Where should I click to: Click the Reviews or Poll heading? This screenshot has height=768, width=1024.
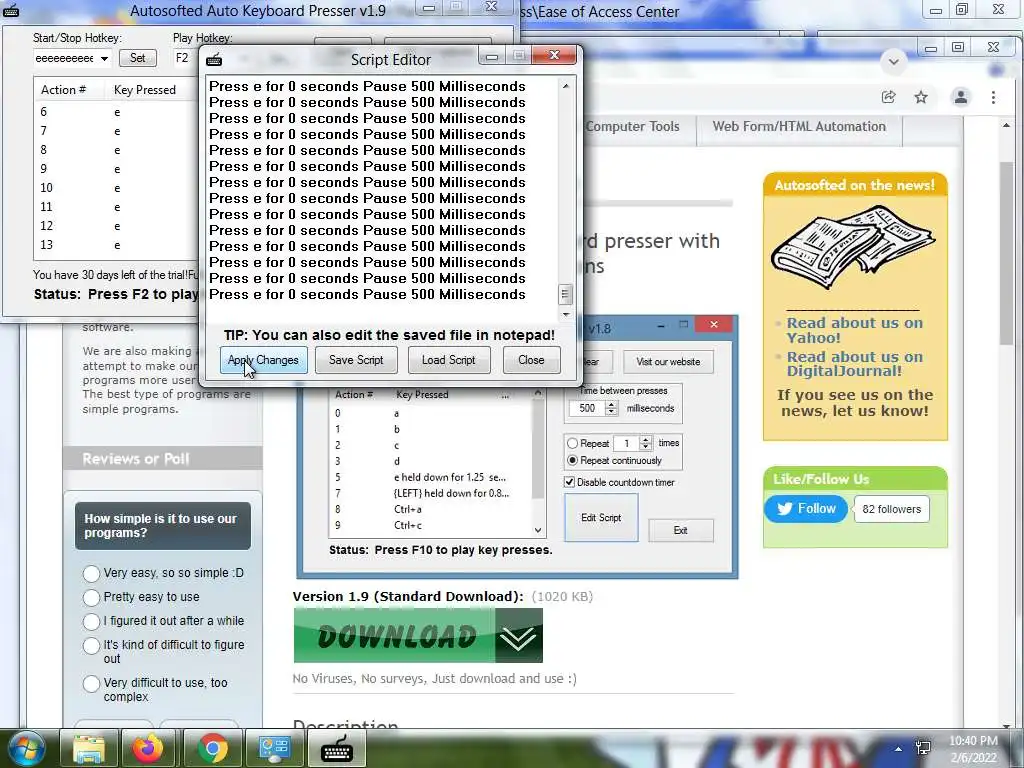[x=136, y=459]
